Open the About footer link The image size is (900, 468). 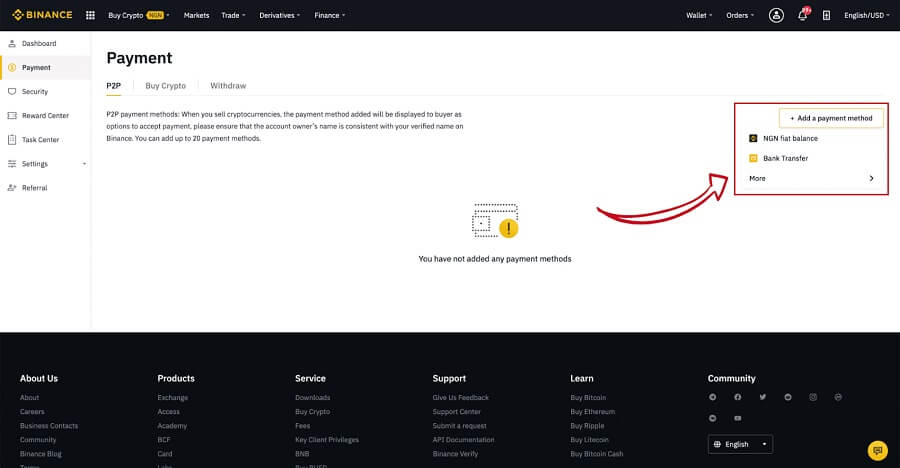click(x=29, y=397)
